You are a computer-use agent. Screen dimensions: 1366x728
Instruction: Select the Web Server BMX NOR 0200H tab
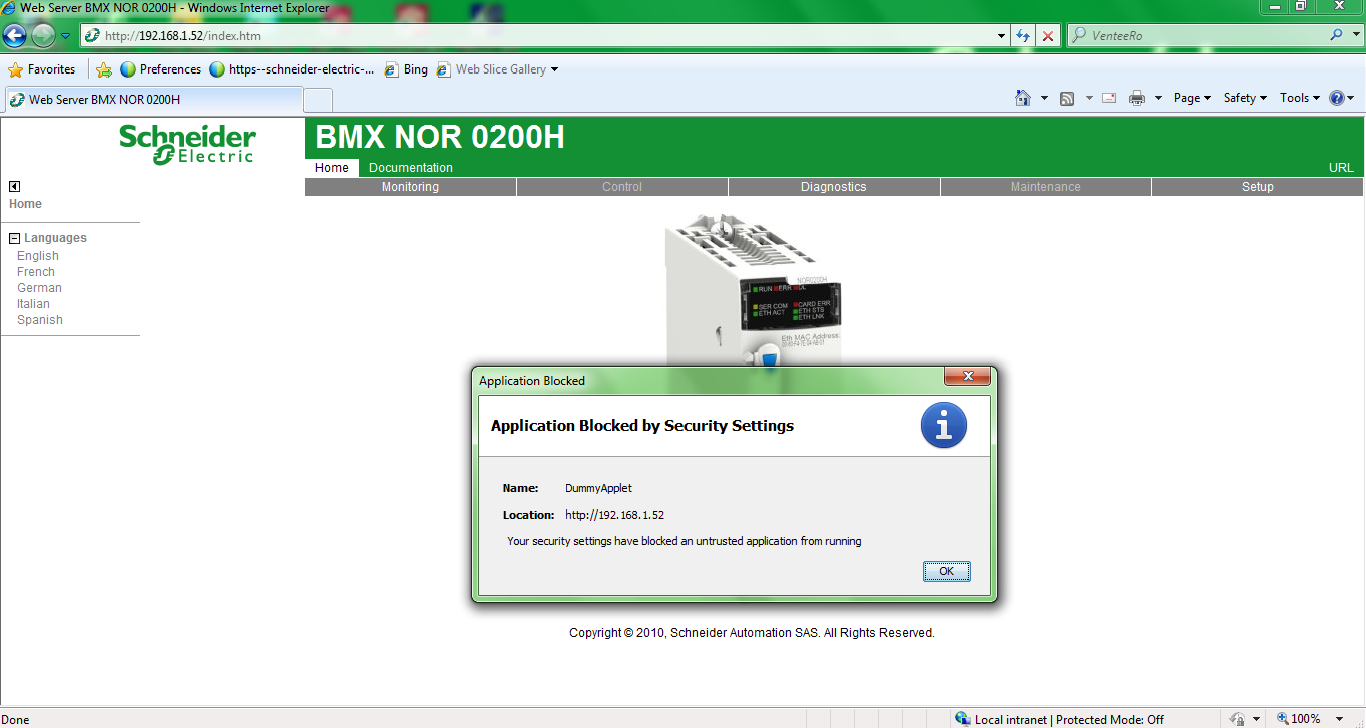tap(152, 100)
